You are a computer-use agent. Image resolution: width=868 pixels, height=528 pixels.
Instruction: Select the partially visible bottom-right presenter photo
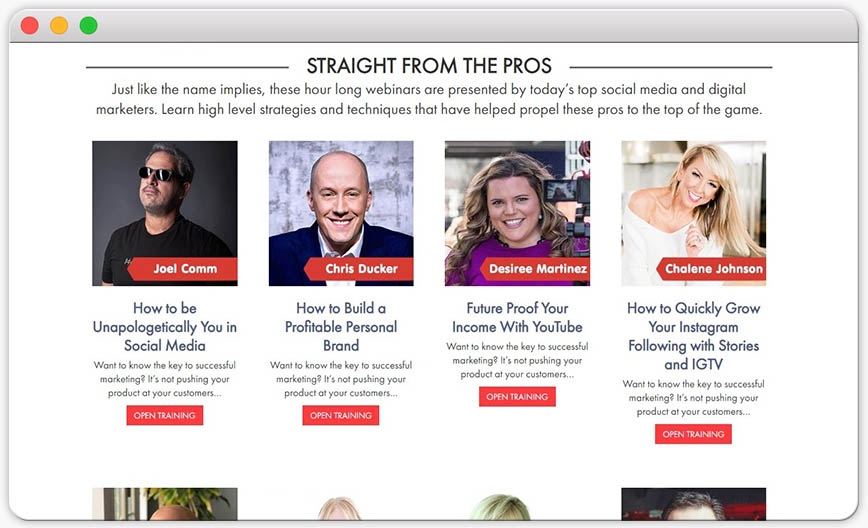[x=694, y=504]
